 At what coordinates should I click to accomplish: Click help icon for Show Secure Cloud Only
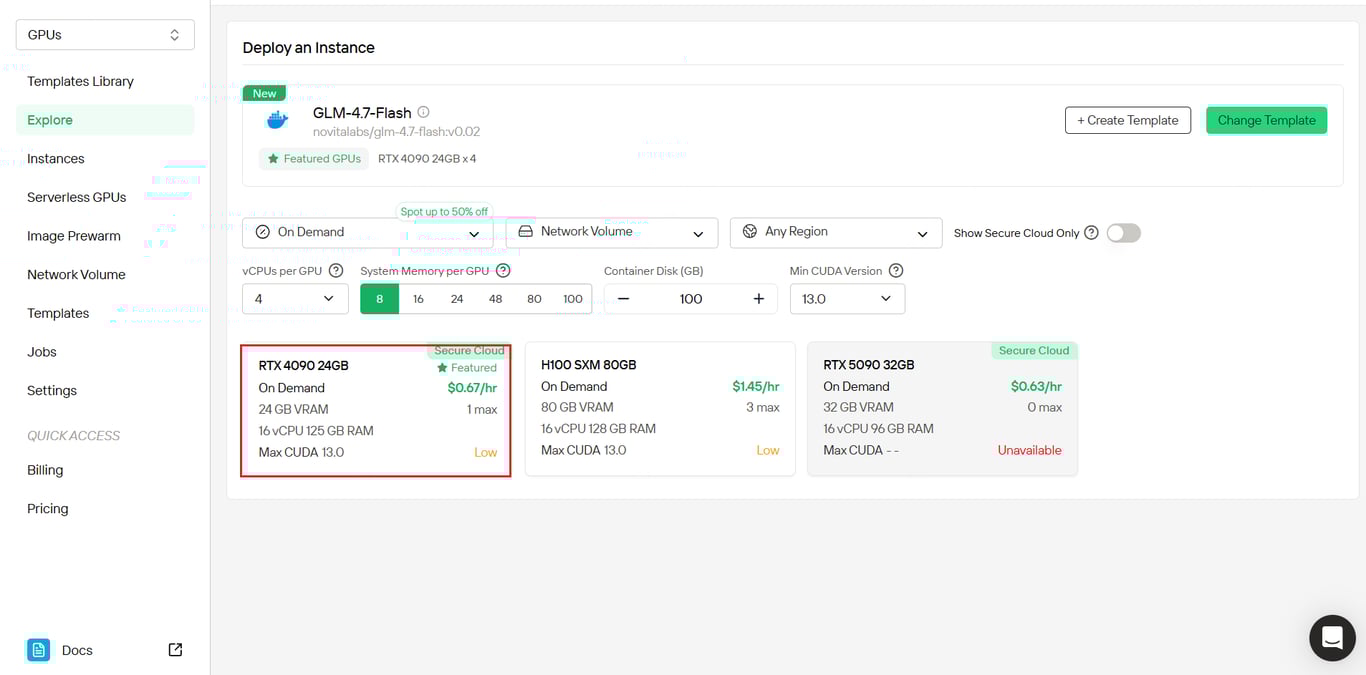coord(1091,233)
